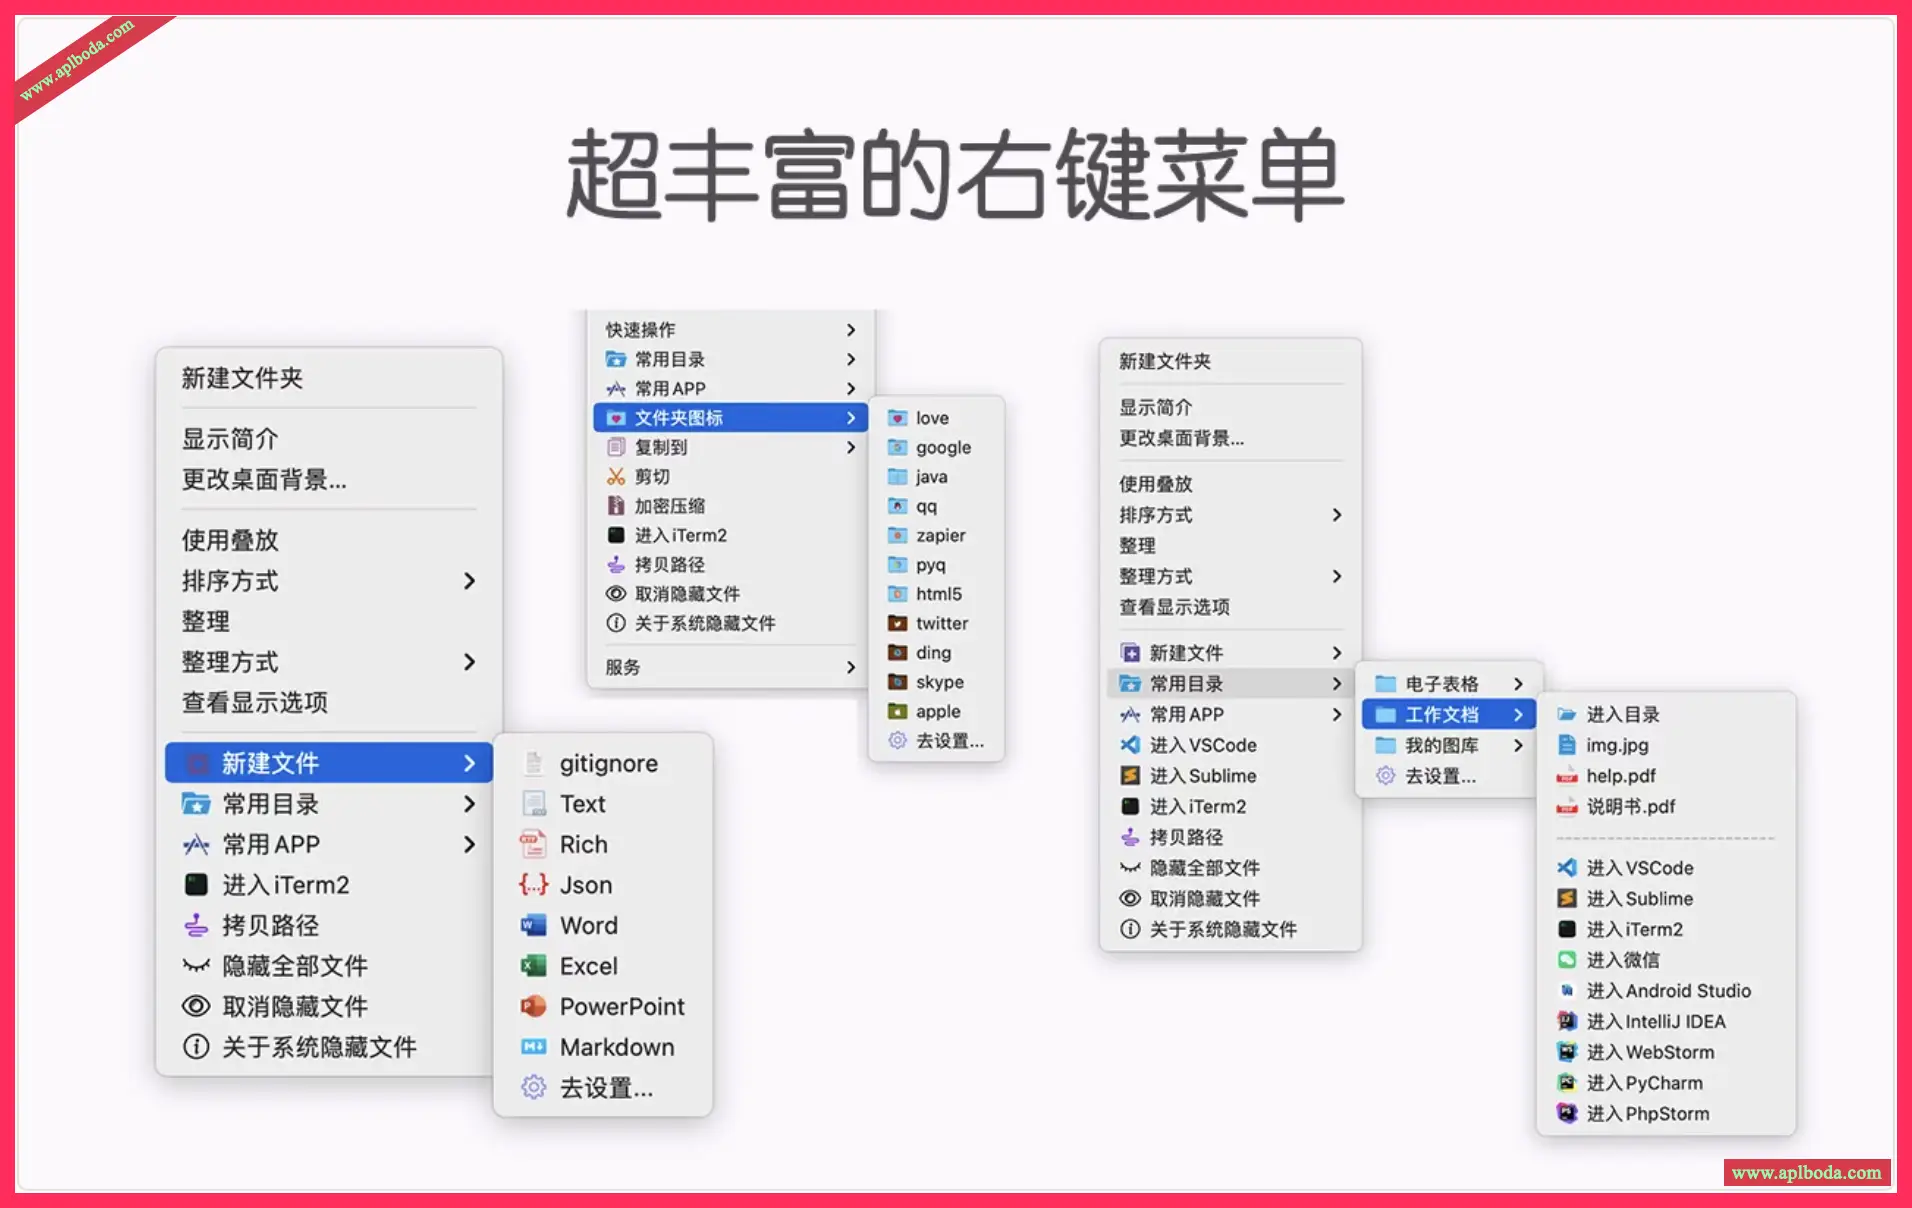Choose the red Json braces icon
The height and width of the screenshot is (1208, 1912).
534,885
